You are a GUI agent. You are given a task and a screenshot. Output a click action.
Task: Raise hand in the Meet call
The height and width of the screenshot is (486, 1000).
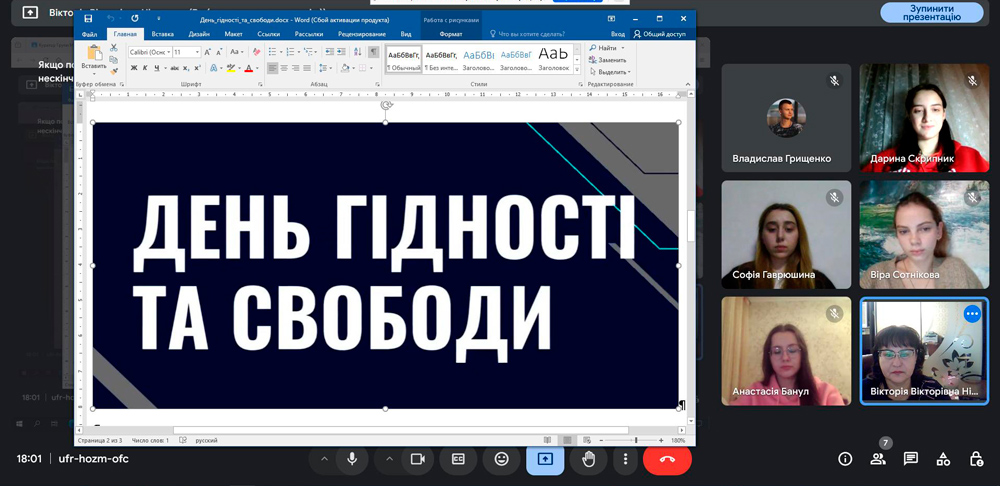[x=589, y=459]
